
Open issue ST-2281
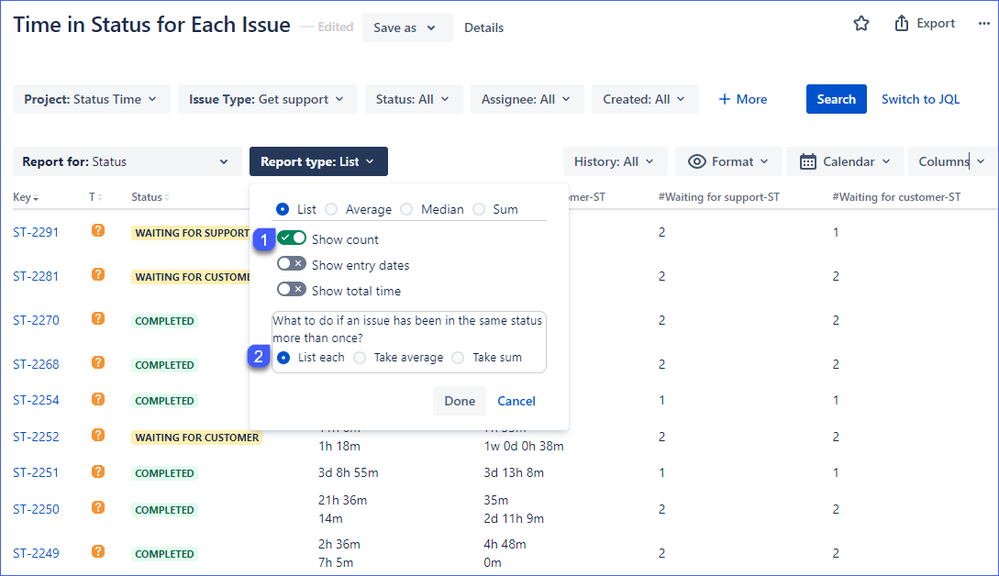(x=36, y=277)
